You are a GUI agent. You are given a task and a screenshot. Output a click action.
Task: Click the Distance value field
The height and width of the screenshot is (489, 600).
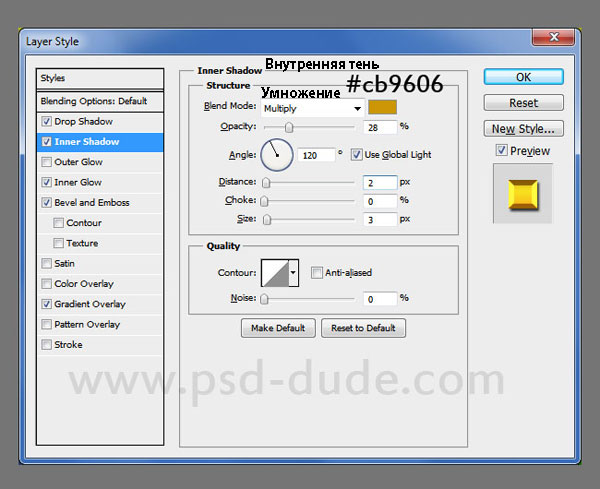pyautogui.click(x=380, y=183)
